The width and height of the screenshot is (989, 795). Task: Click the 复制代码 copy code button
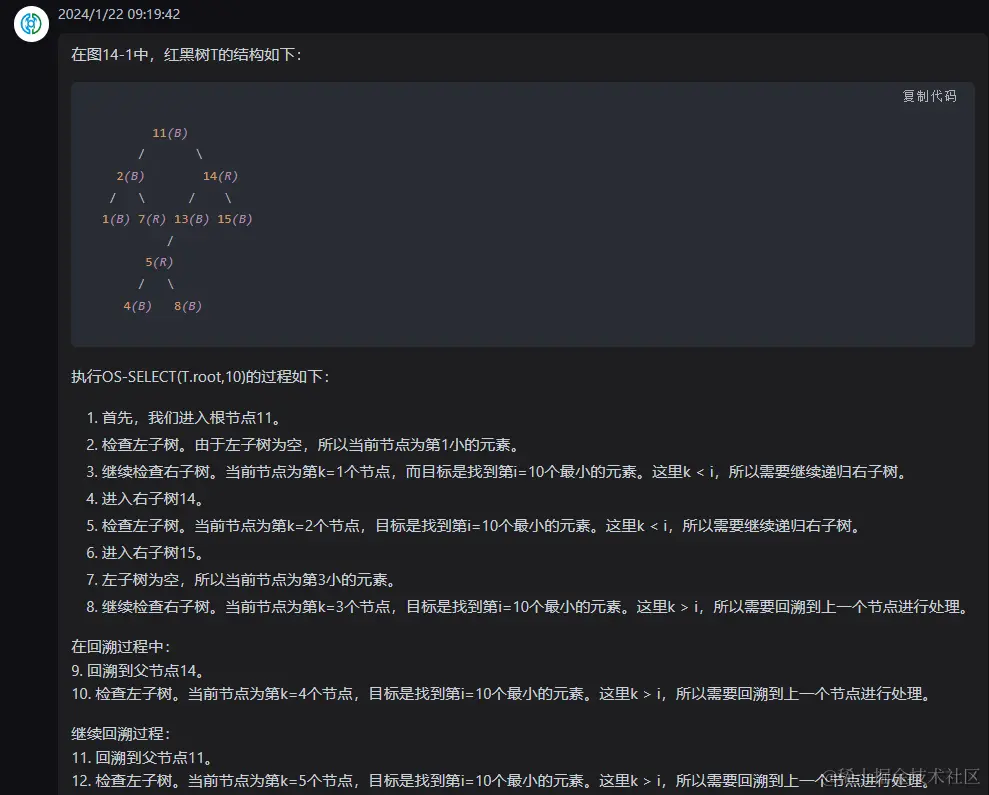(x=927, y=96)
